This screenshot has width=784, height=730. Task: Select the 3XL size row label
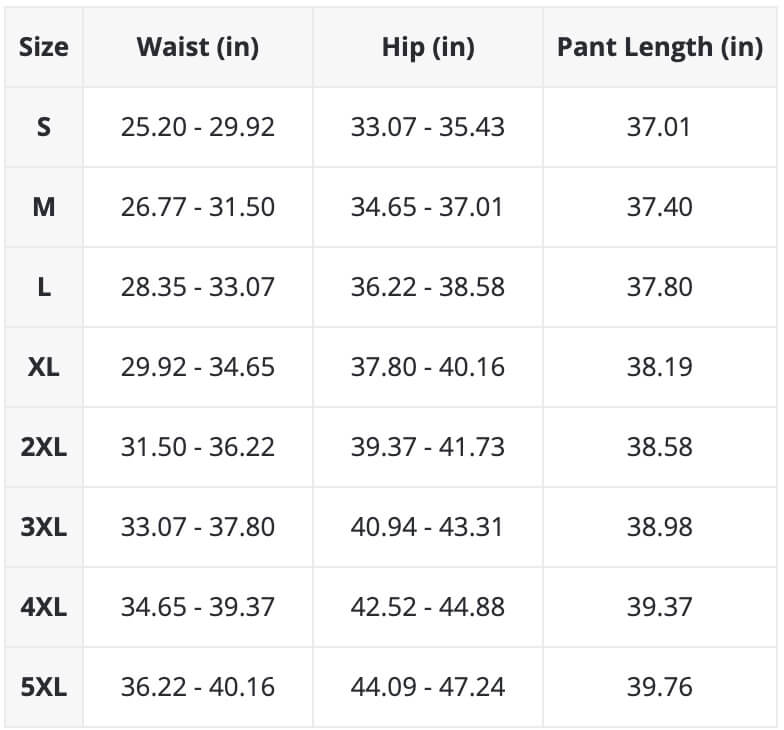(x=44, y=527)
